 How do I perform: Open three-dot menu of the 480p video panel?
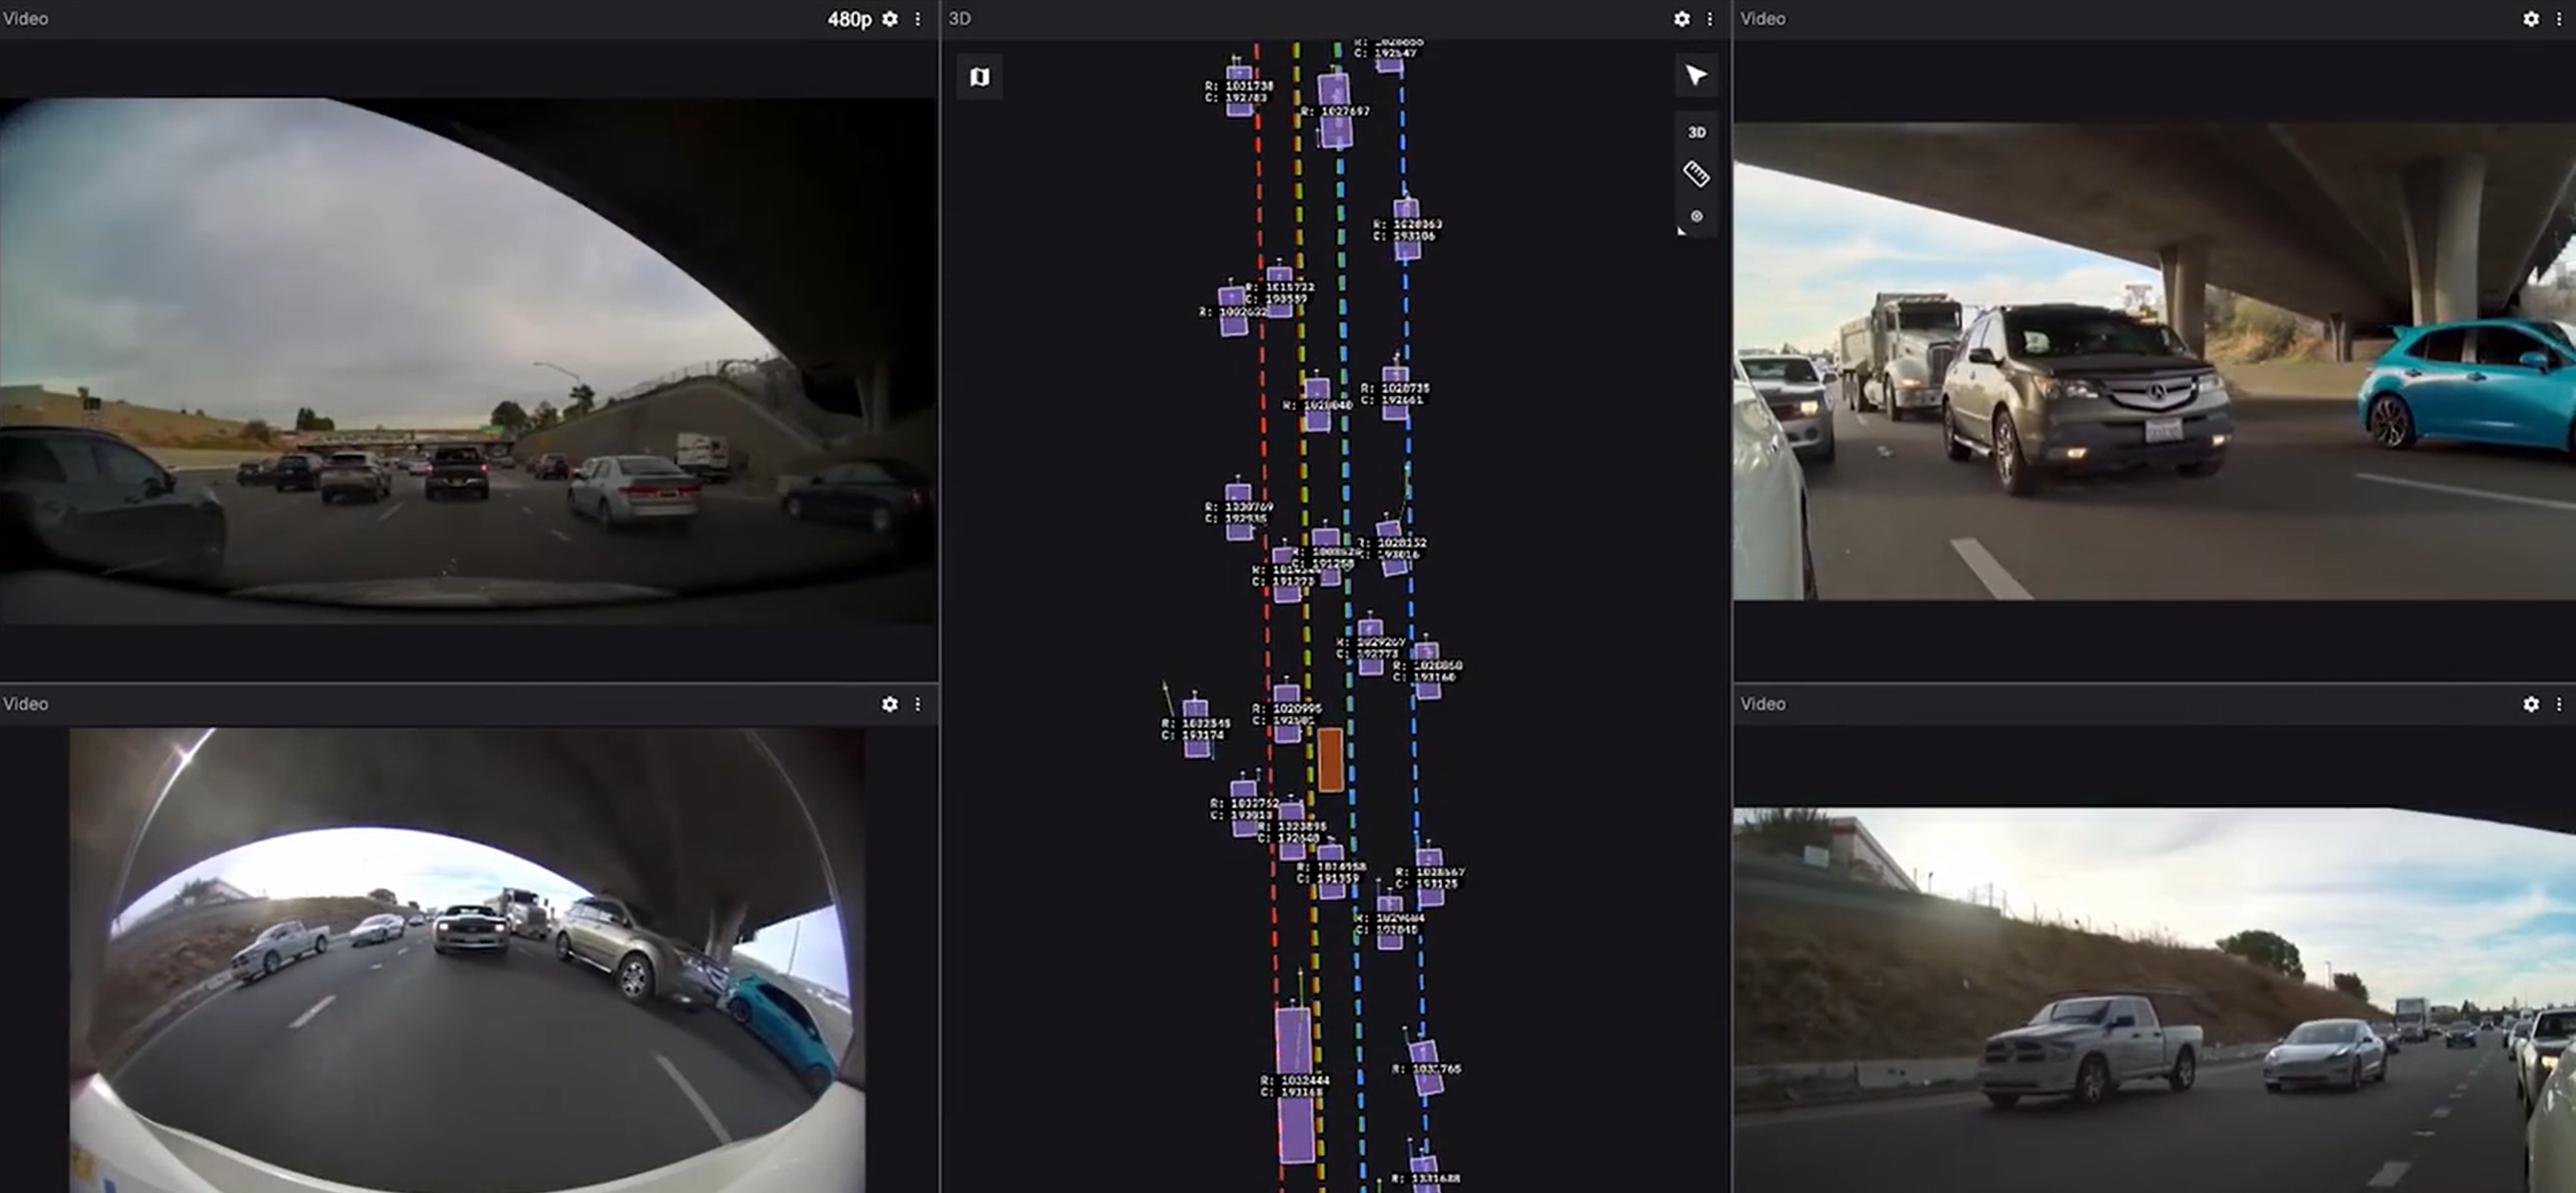pyautogui.click(x=918, y=19)
